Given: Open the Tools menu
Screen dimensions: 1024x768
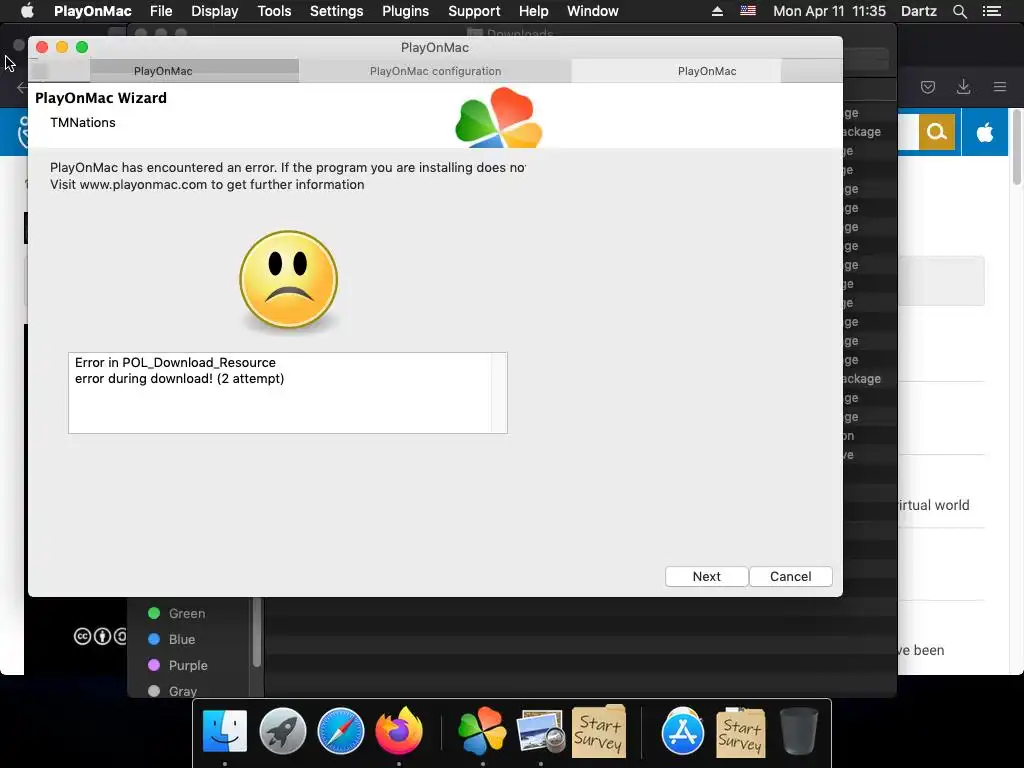Looking at the screenshot, I should pyautogui.click(x=274, y=11).
